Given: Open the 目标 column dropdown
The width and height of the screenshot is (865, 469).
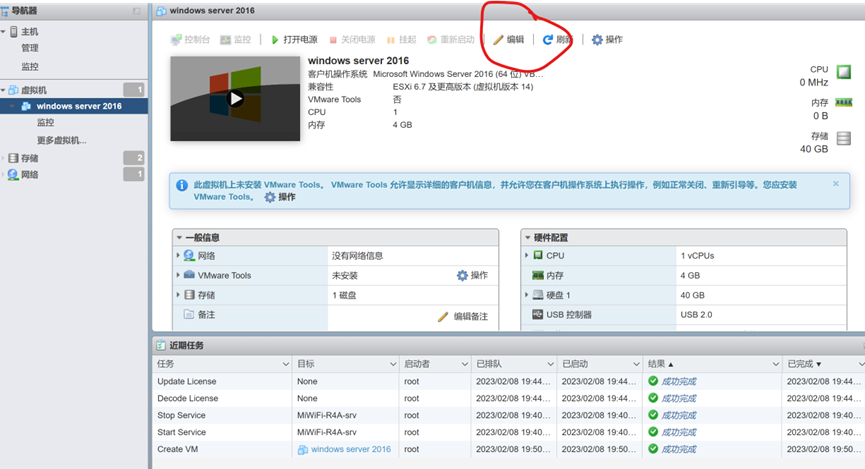Looking at the screenshot, I should (x=393, y=364).
